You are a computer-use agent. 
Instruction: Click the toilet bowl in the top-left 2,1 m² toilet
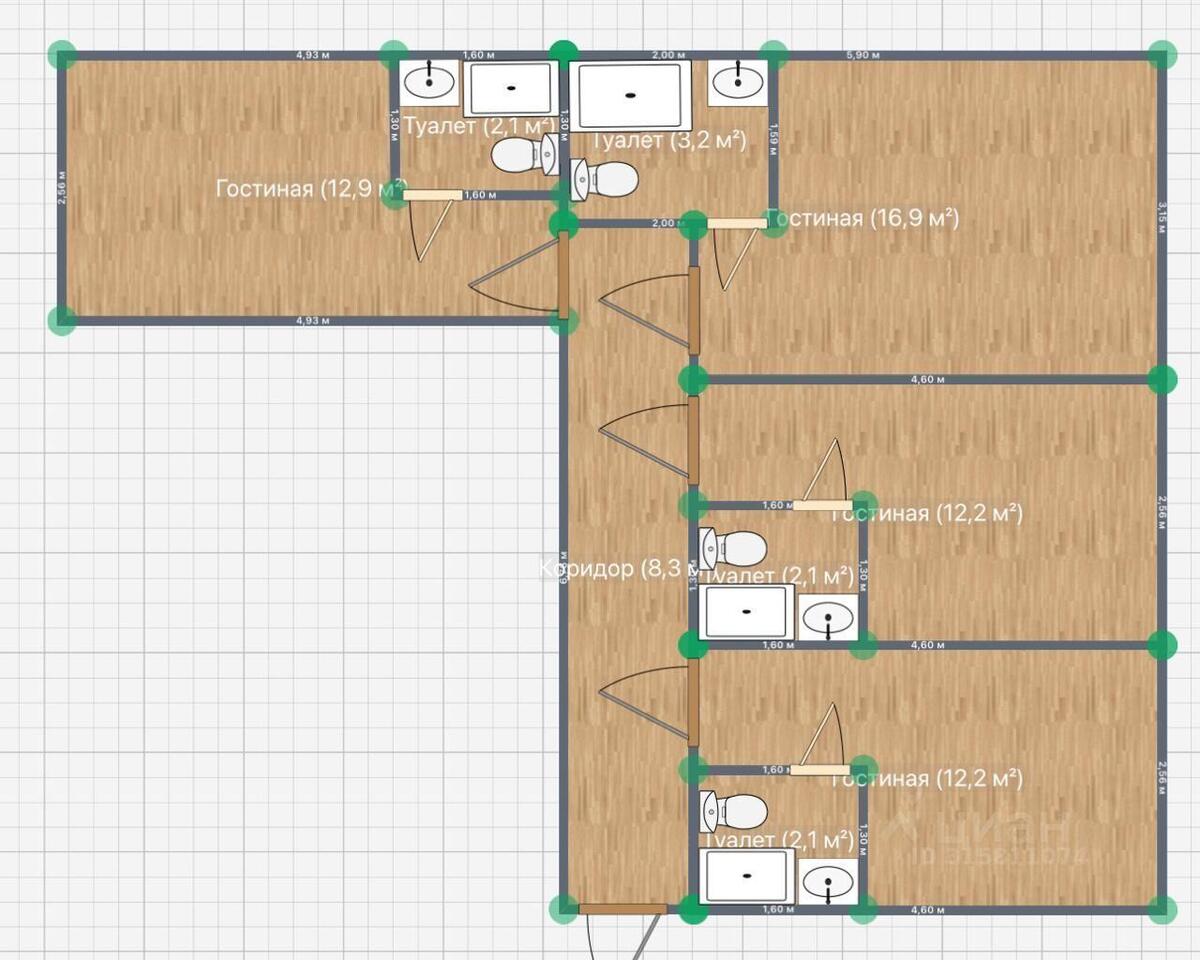coord(524,155)
